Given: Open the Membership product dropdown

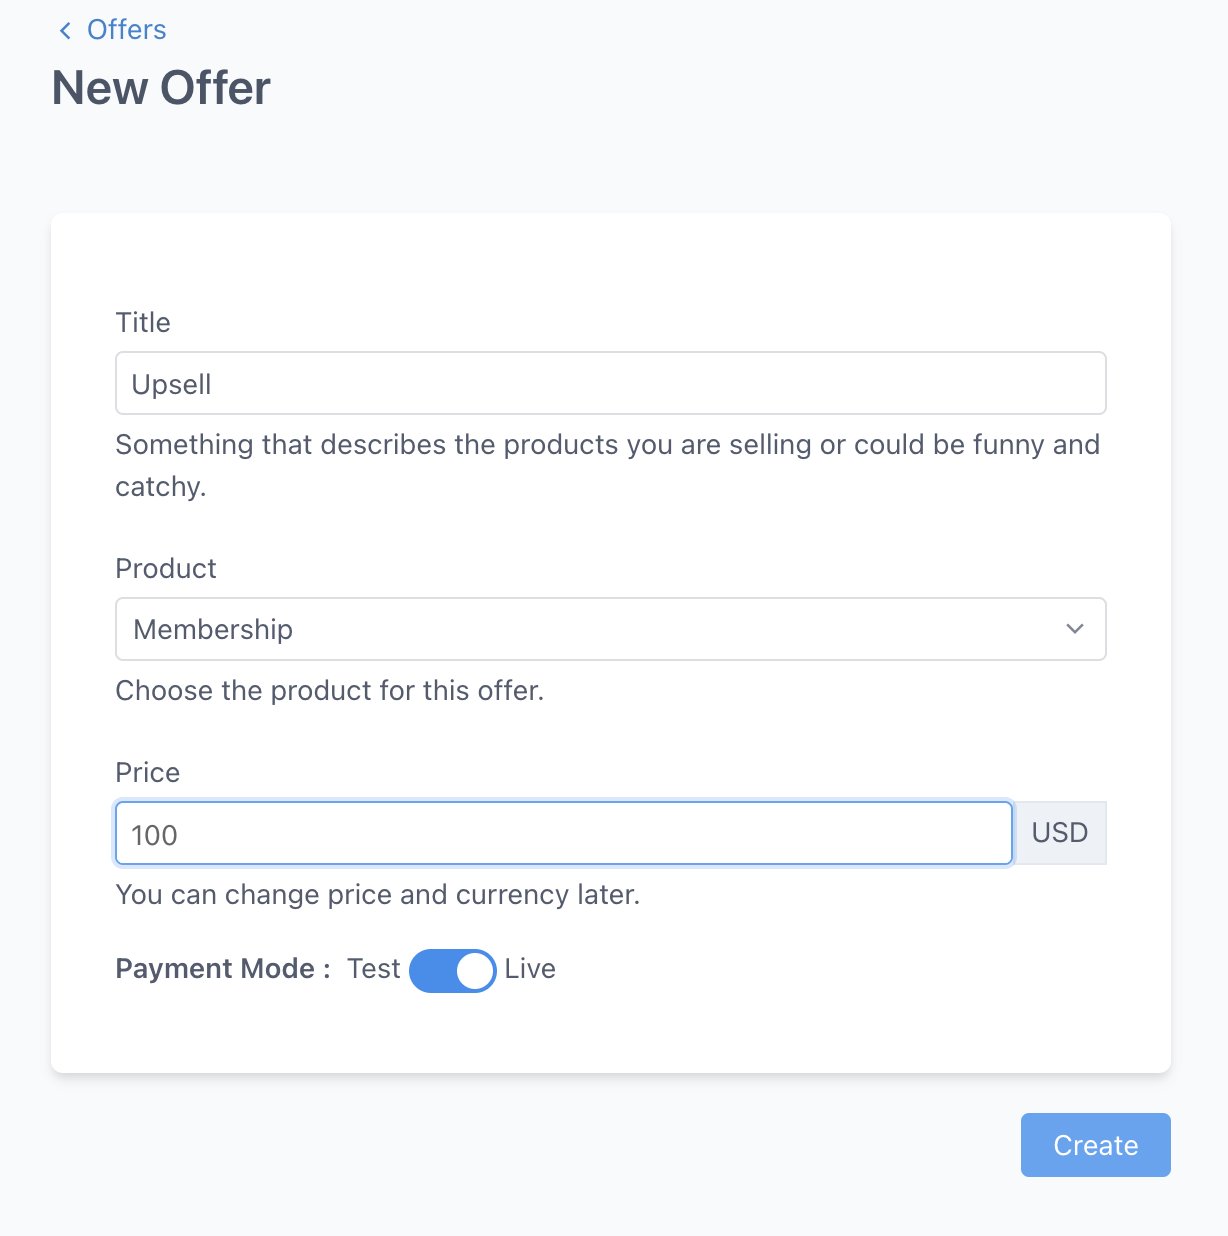Looking at the screenshot, I should (x=610, y=629).
